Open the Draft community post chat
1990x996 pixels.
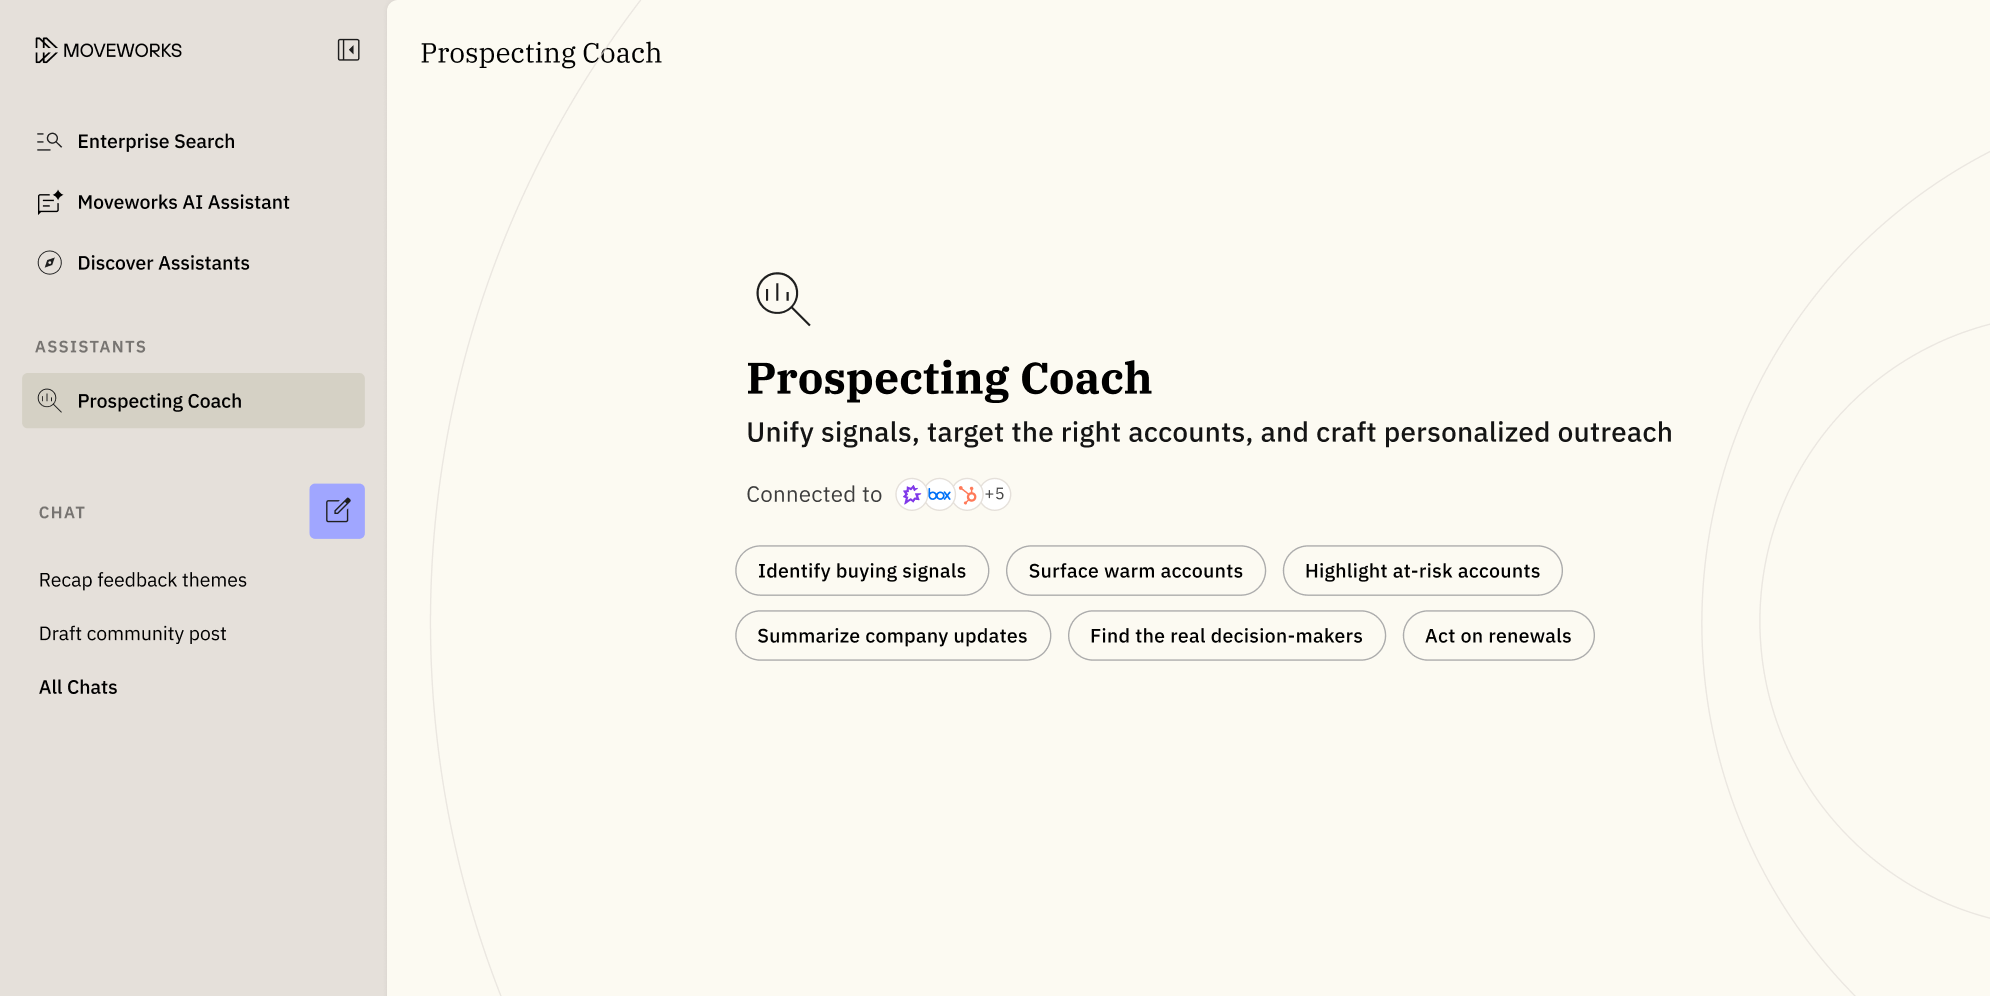tap(133, 634)
